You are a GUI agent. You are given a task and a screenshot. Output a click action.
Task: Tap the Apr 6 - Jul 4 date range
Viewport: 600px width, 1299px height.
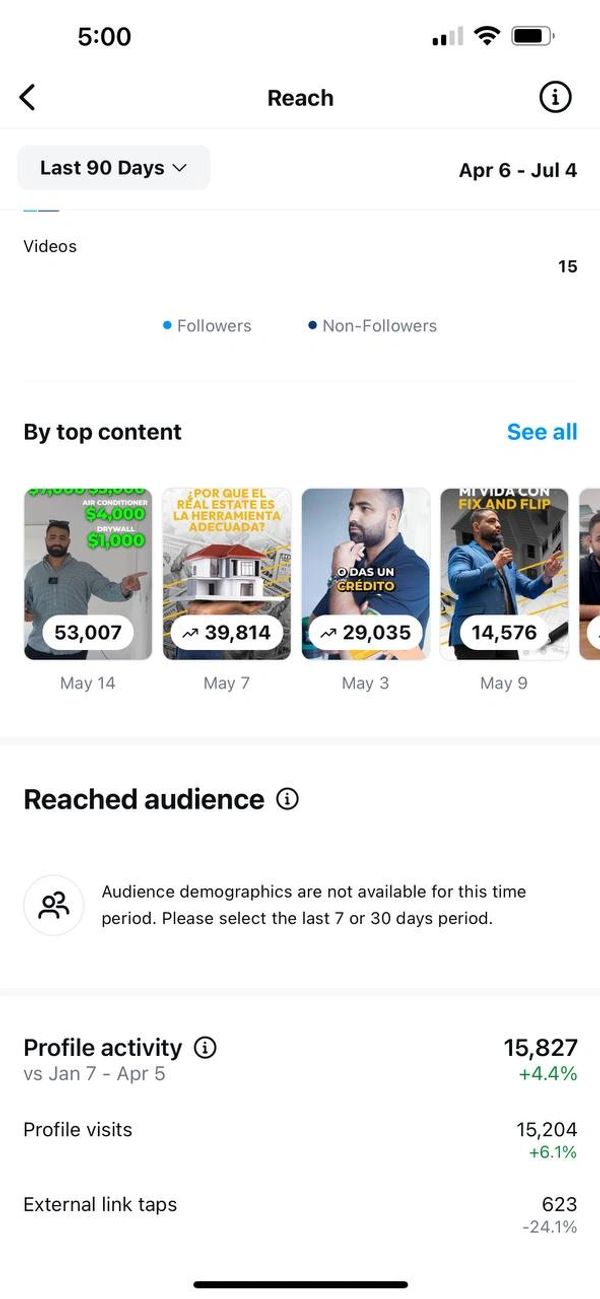517,170
